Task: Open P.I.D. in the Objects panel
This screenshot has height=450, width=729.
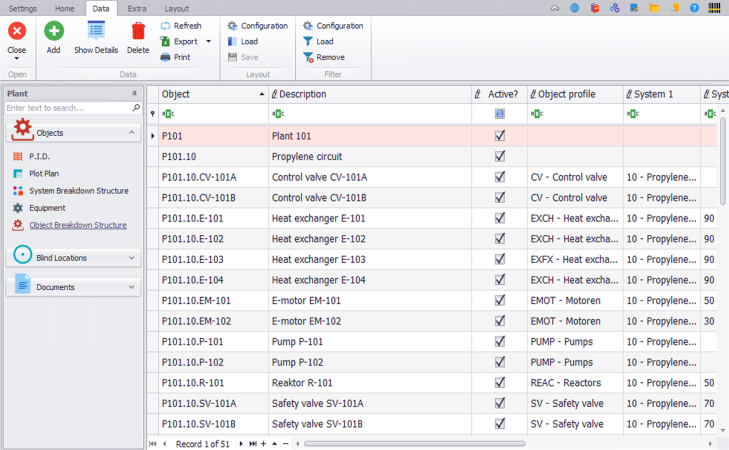Action: click(x=39, y=157)
